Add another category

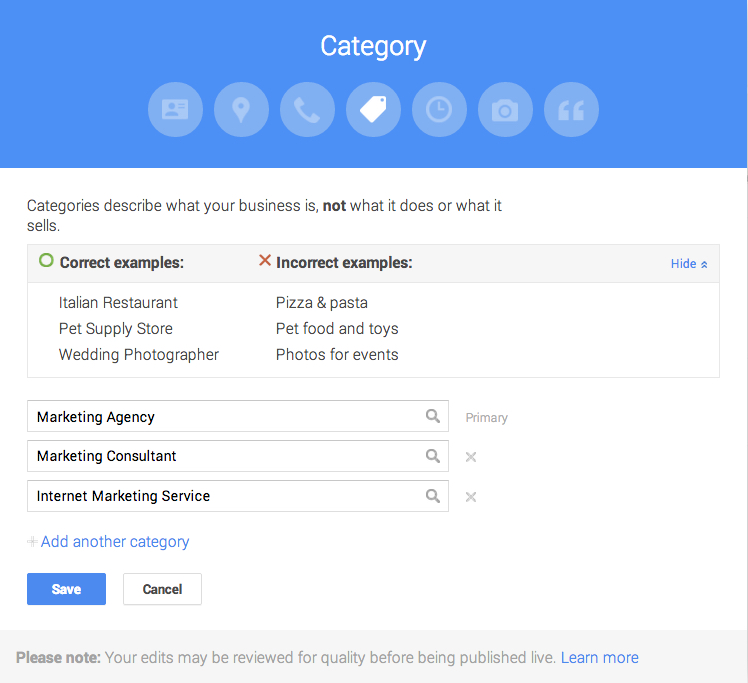point(114,542)
